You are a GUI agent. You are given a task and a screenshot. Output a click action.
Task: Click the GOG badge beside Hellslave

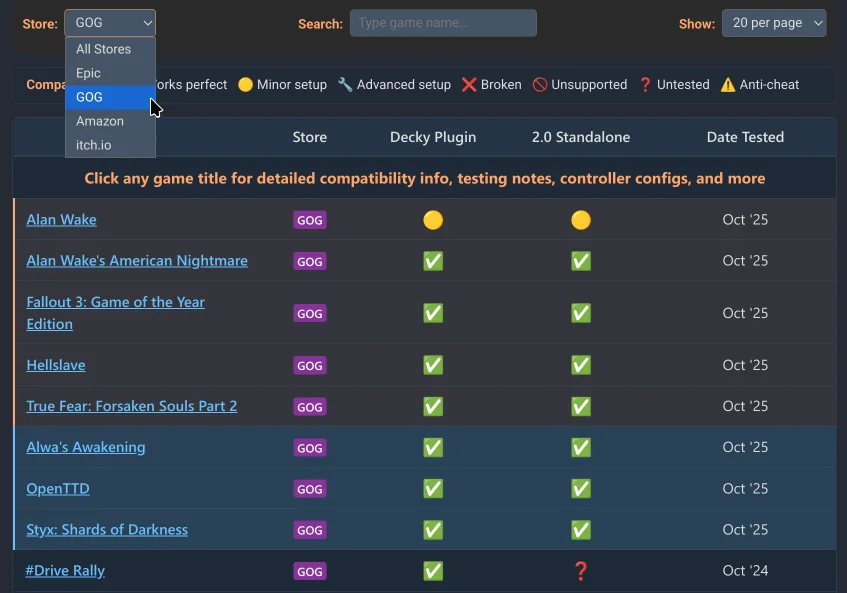(309, 365)
